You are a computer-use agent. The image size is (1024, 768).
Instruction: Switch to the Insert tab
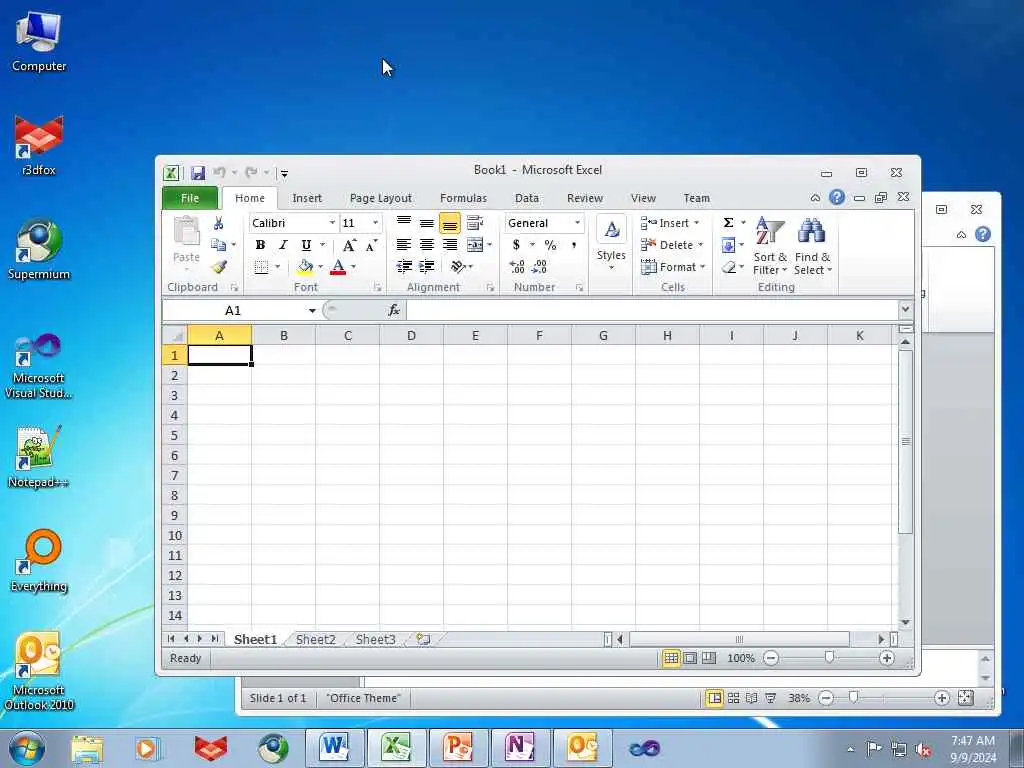[307, 198]
